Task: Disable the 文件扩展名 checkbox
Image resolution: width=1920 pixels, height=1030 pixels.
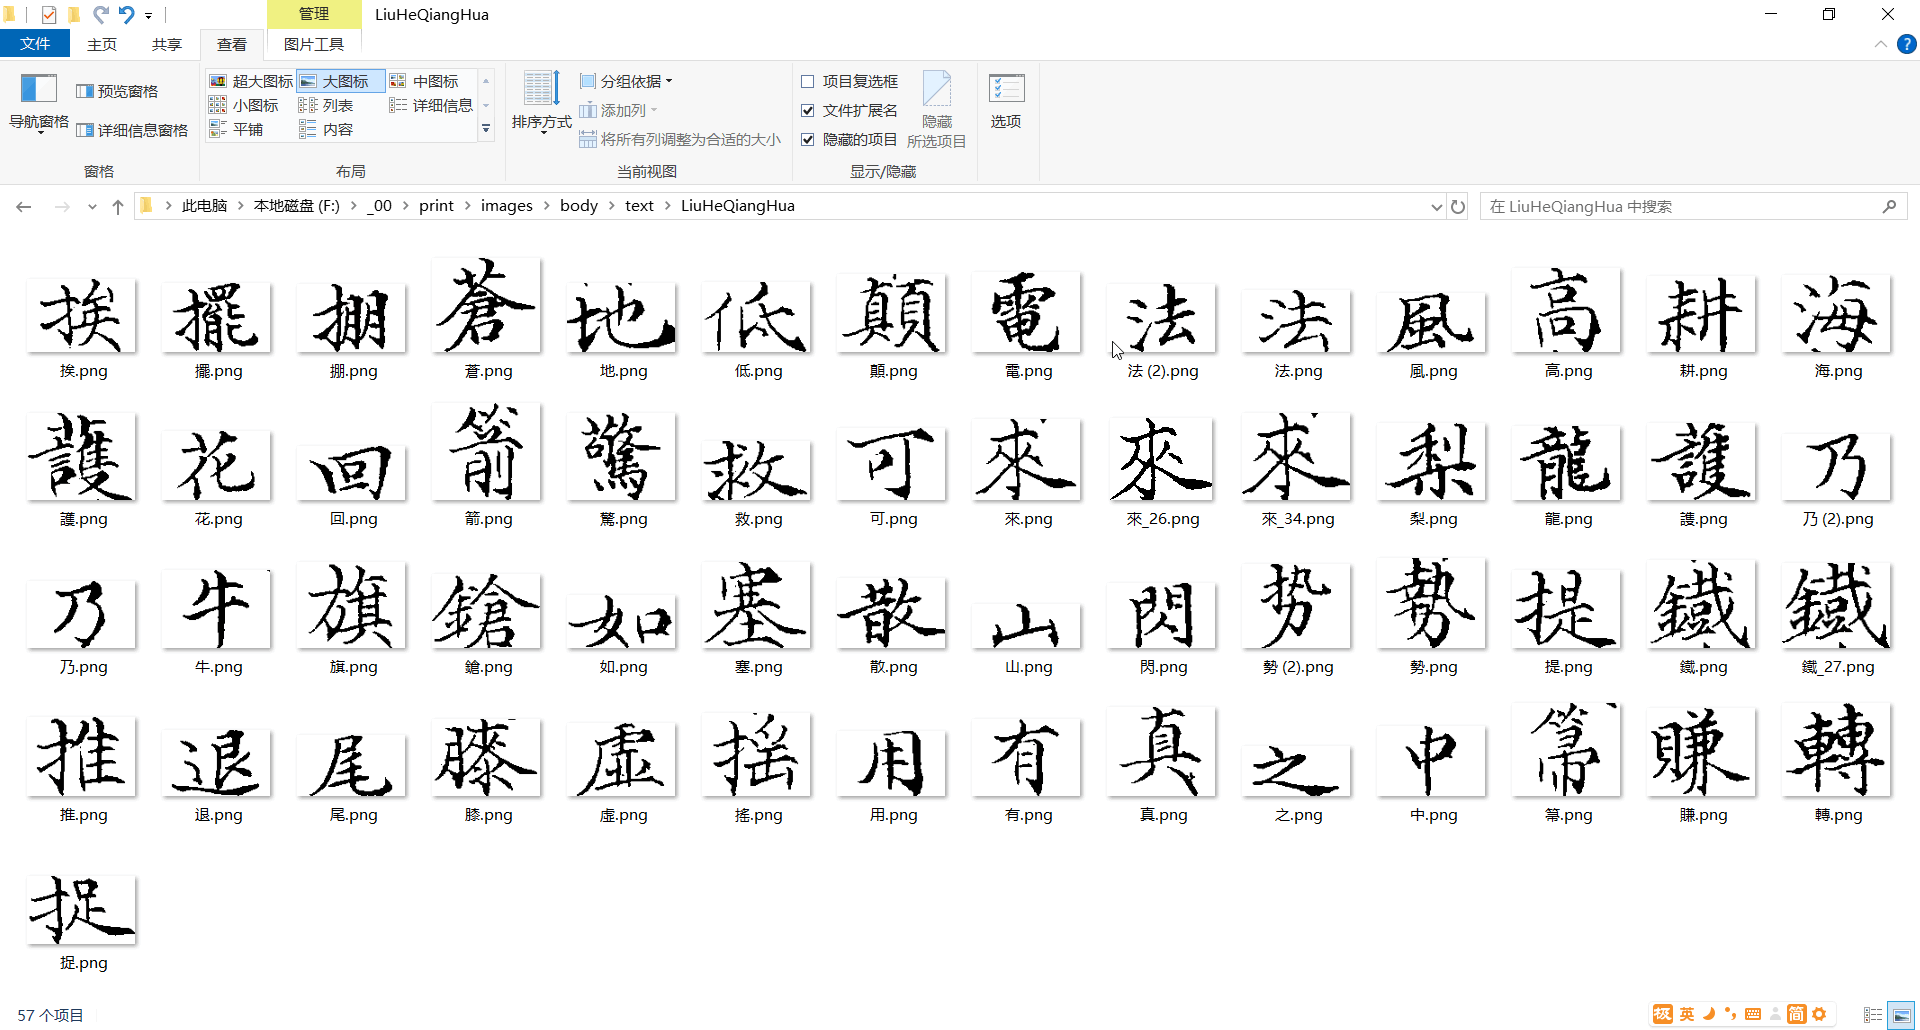Action: 808,110
